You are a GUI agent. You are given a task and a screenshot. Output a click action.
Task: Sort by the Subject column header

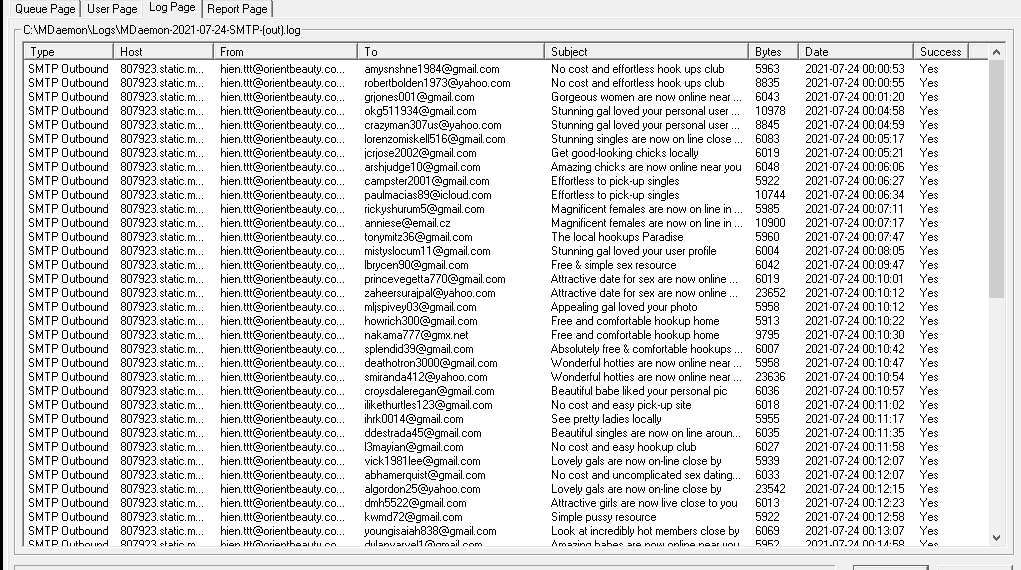pos(646,51)
